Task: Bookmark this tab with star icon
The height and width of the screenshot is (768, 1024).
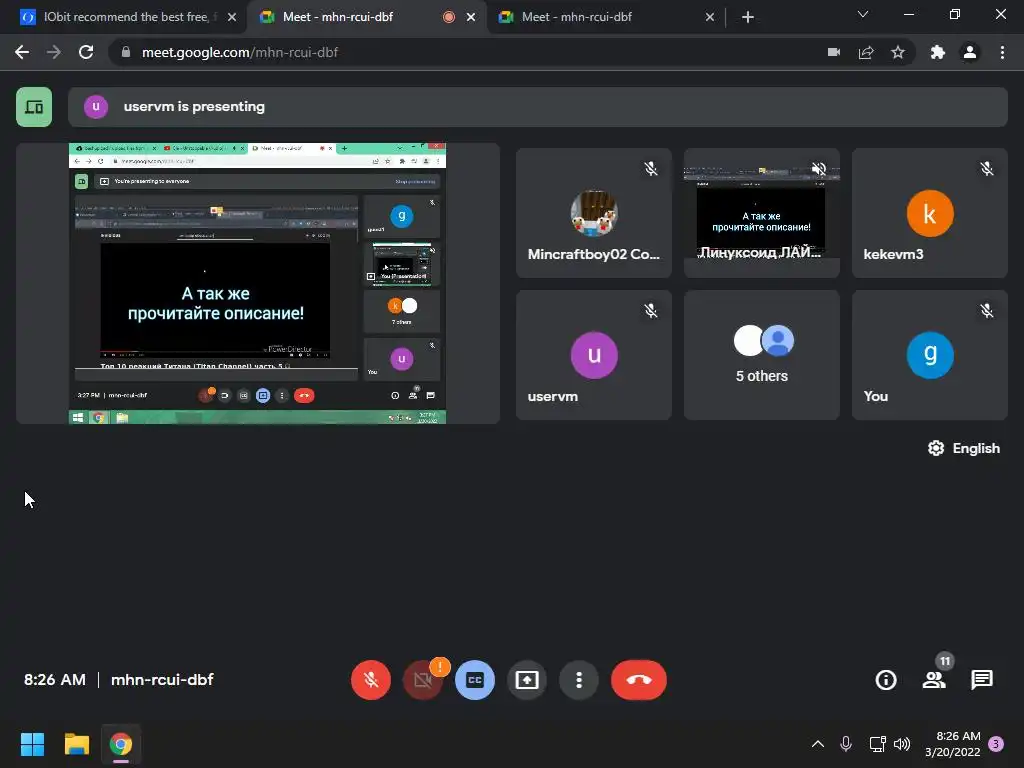Action: (x=898, y=52)
